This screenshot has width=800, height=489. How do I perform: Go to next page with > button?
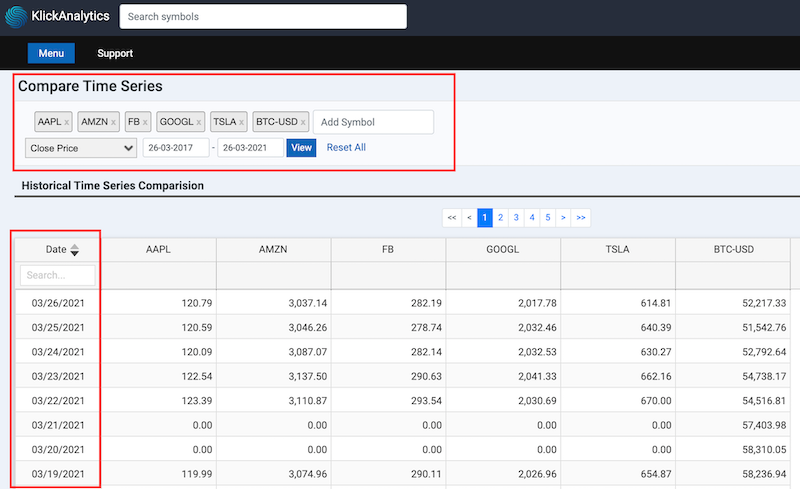[563, 217]
